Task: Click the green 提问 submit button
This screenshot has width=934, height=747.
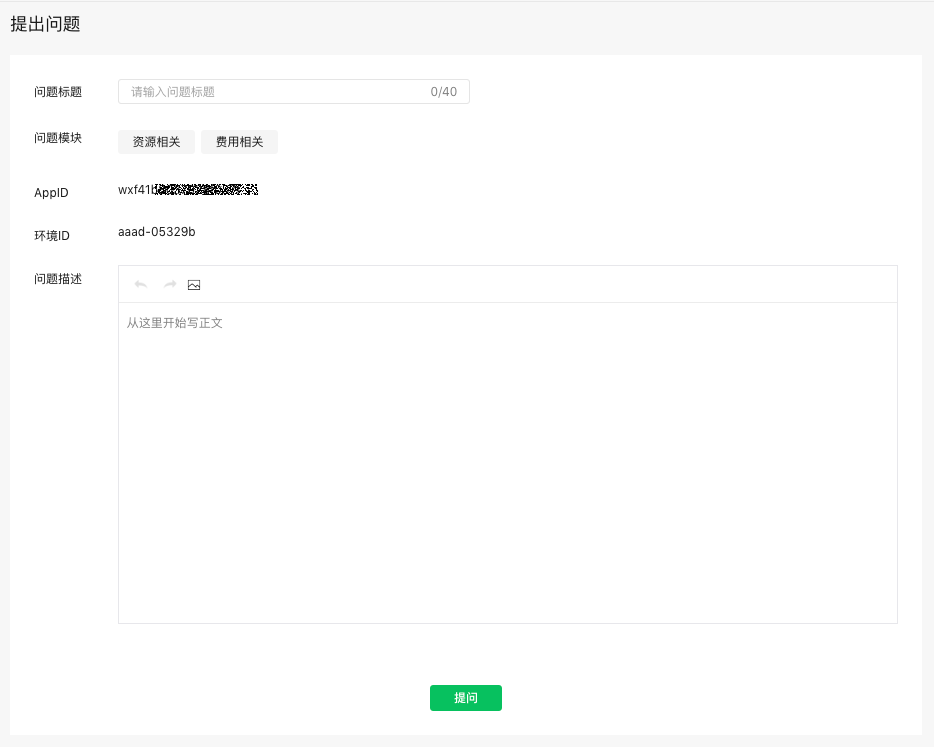Action: point(465,698)
